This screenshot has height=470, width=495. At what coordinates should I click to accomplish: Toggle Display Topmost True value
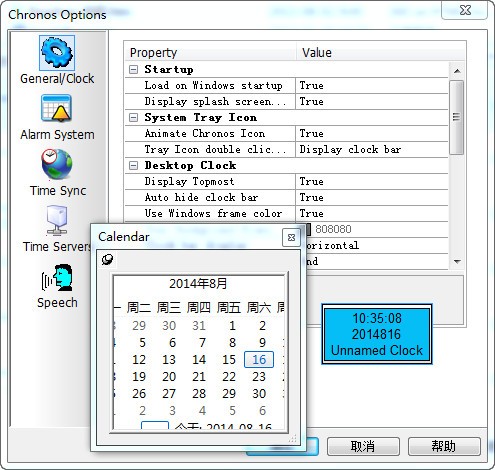point(371,182)
